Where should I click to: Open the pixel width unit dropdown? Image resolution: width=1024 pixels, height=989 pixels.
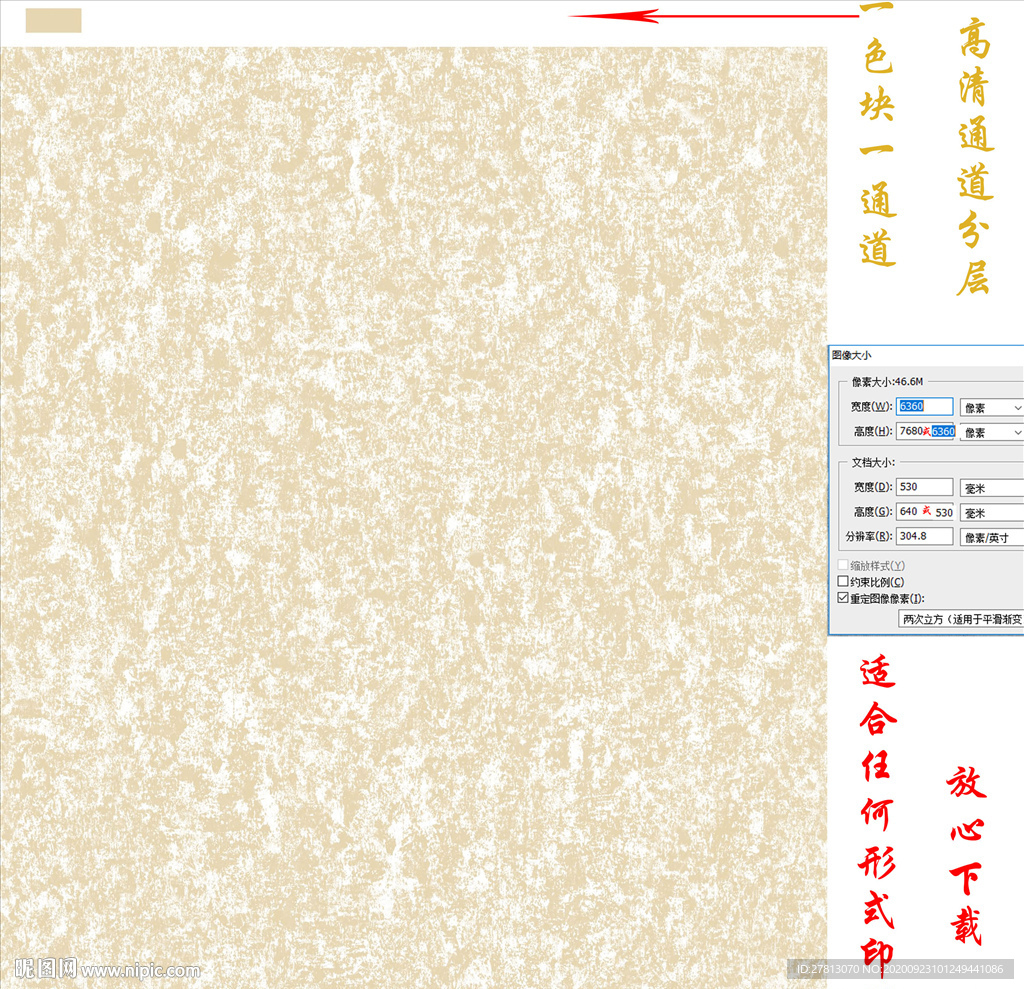pos(991,408)
